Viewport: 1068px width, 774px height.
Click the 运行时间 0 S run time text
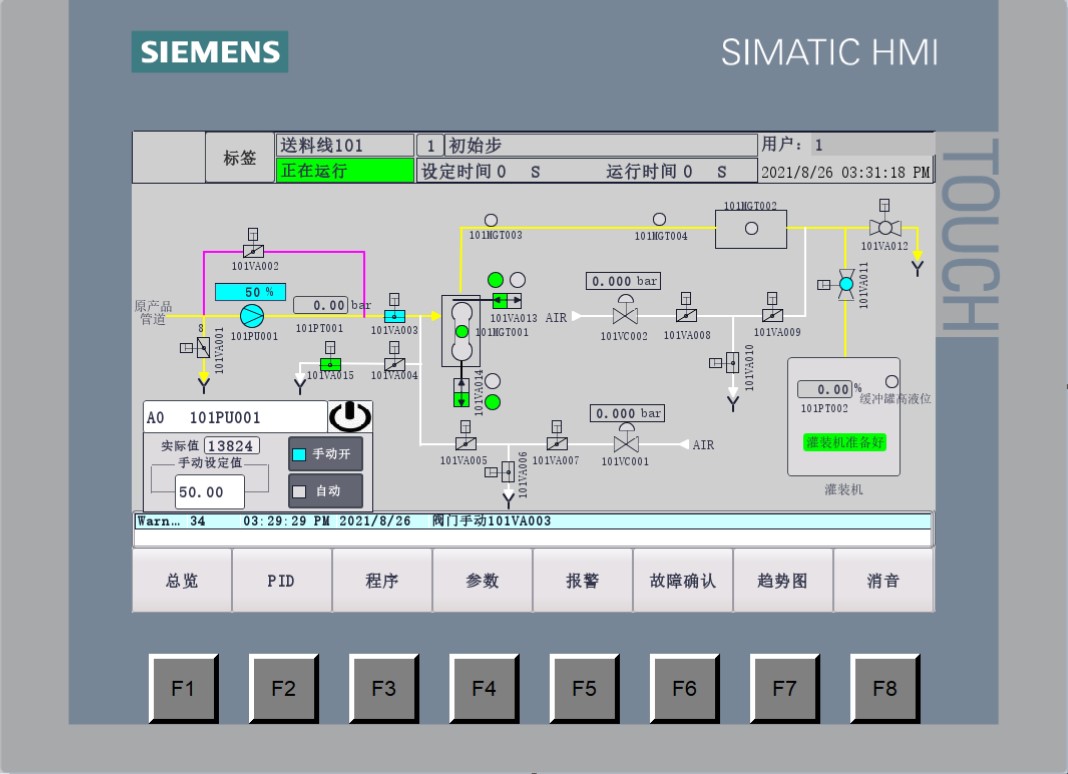coord(666,171)
